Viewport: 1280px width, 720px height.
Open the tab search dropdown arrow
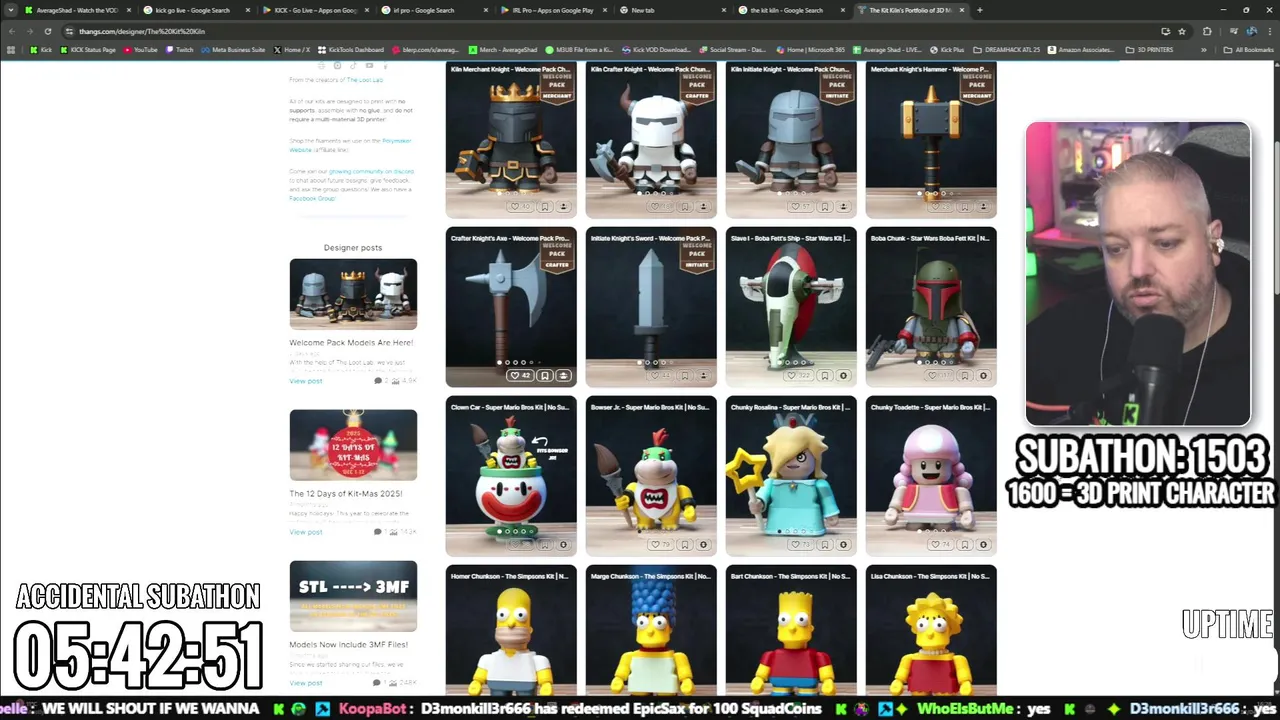[10, 10]
